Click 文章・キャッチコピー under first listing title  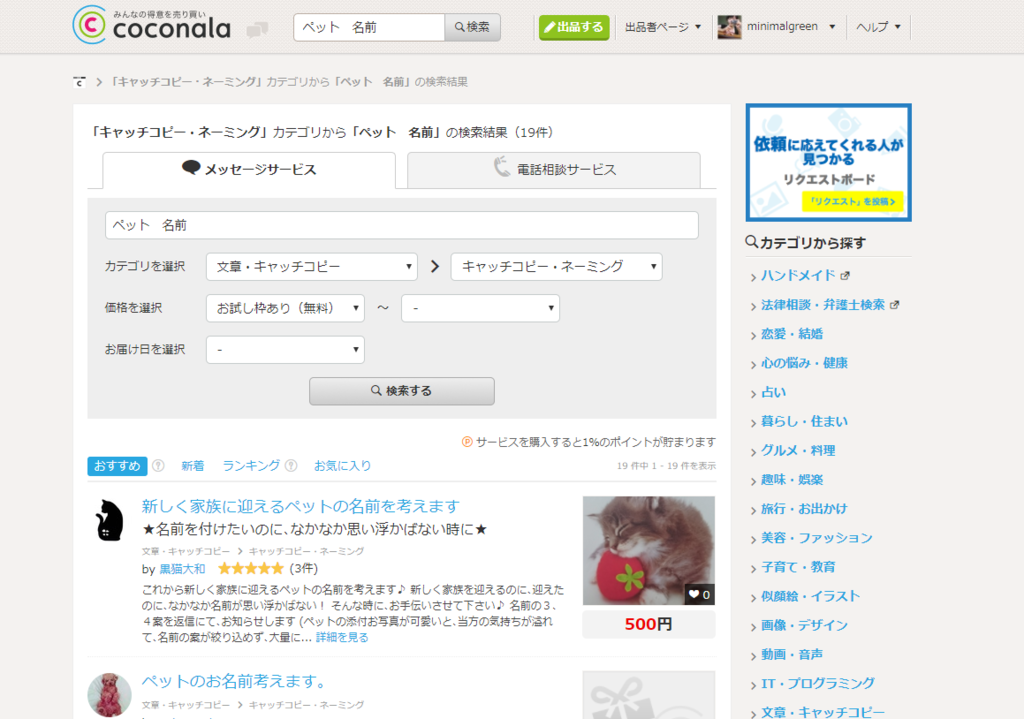tap(186, 551)
